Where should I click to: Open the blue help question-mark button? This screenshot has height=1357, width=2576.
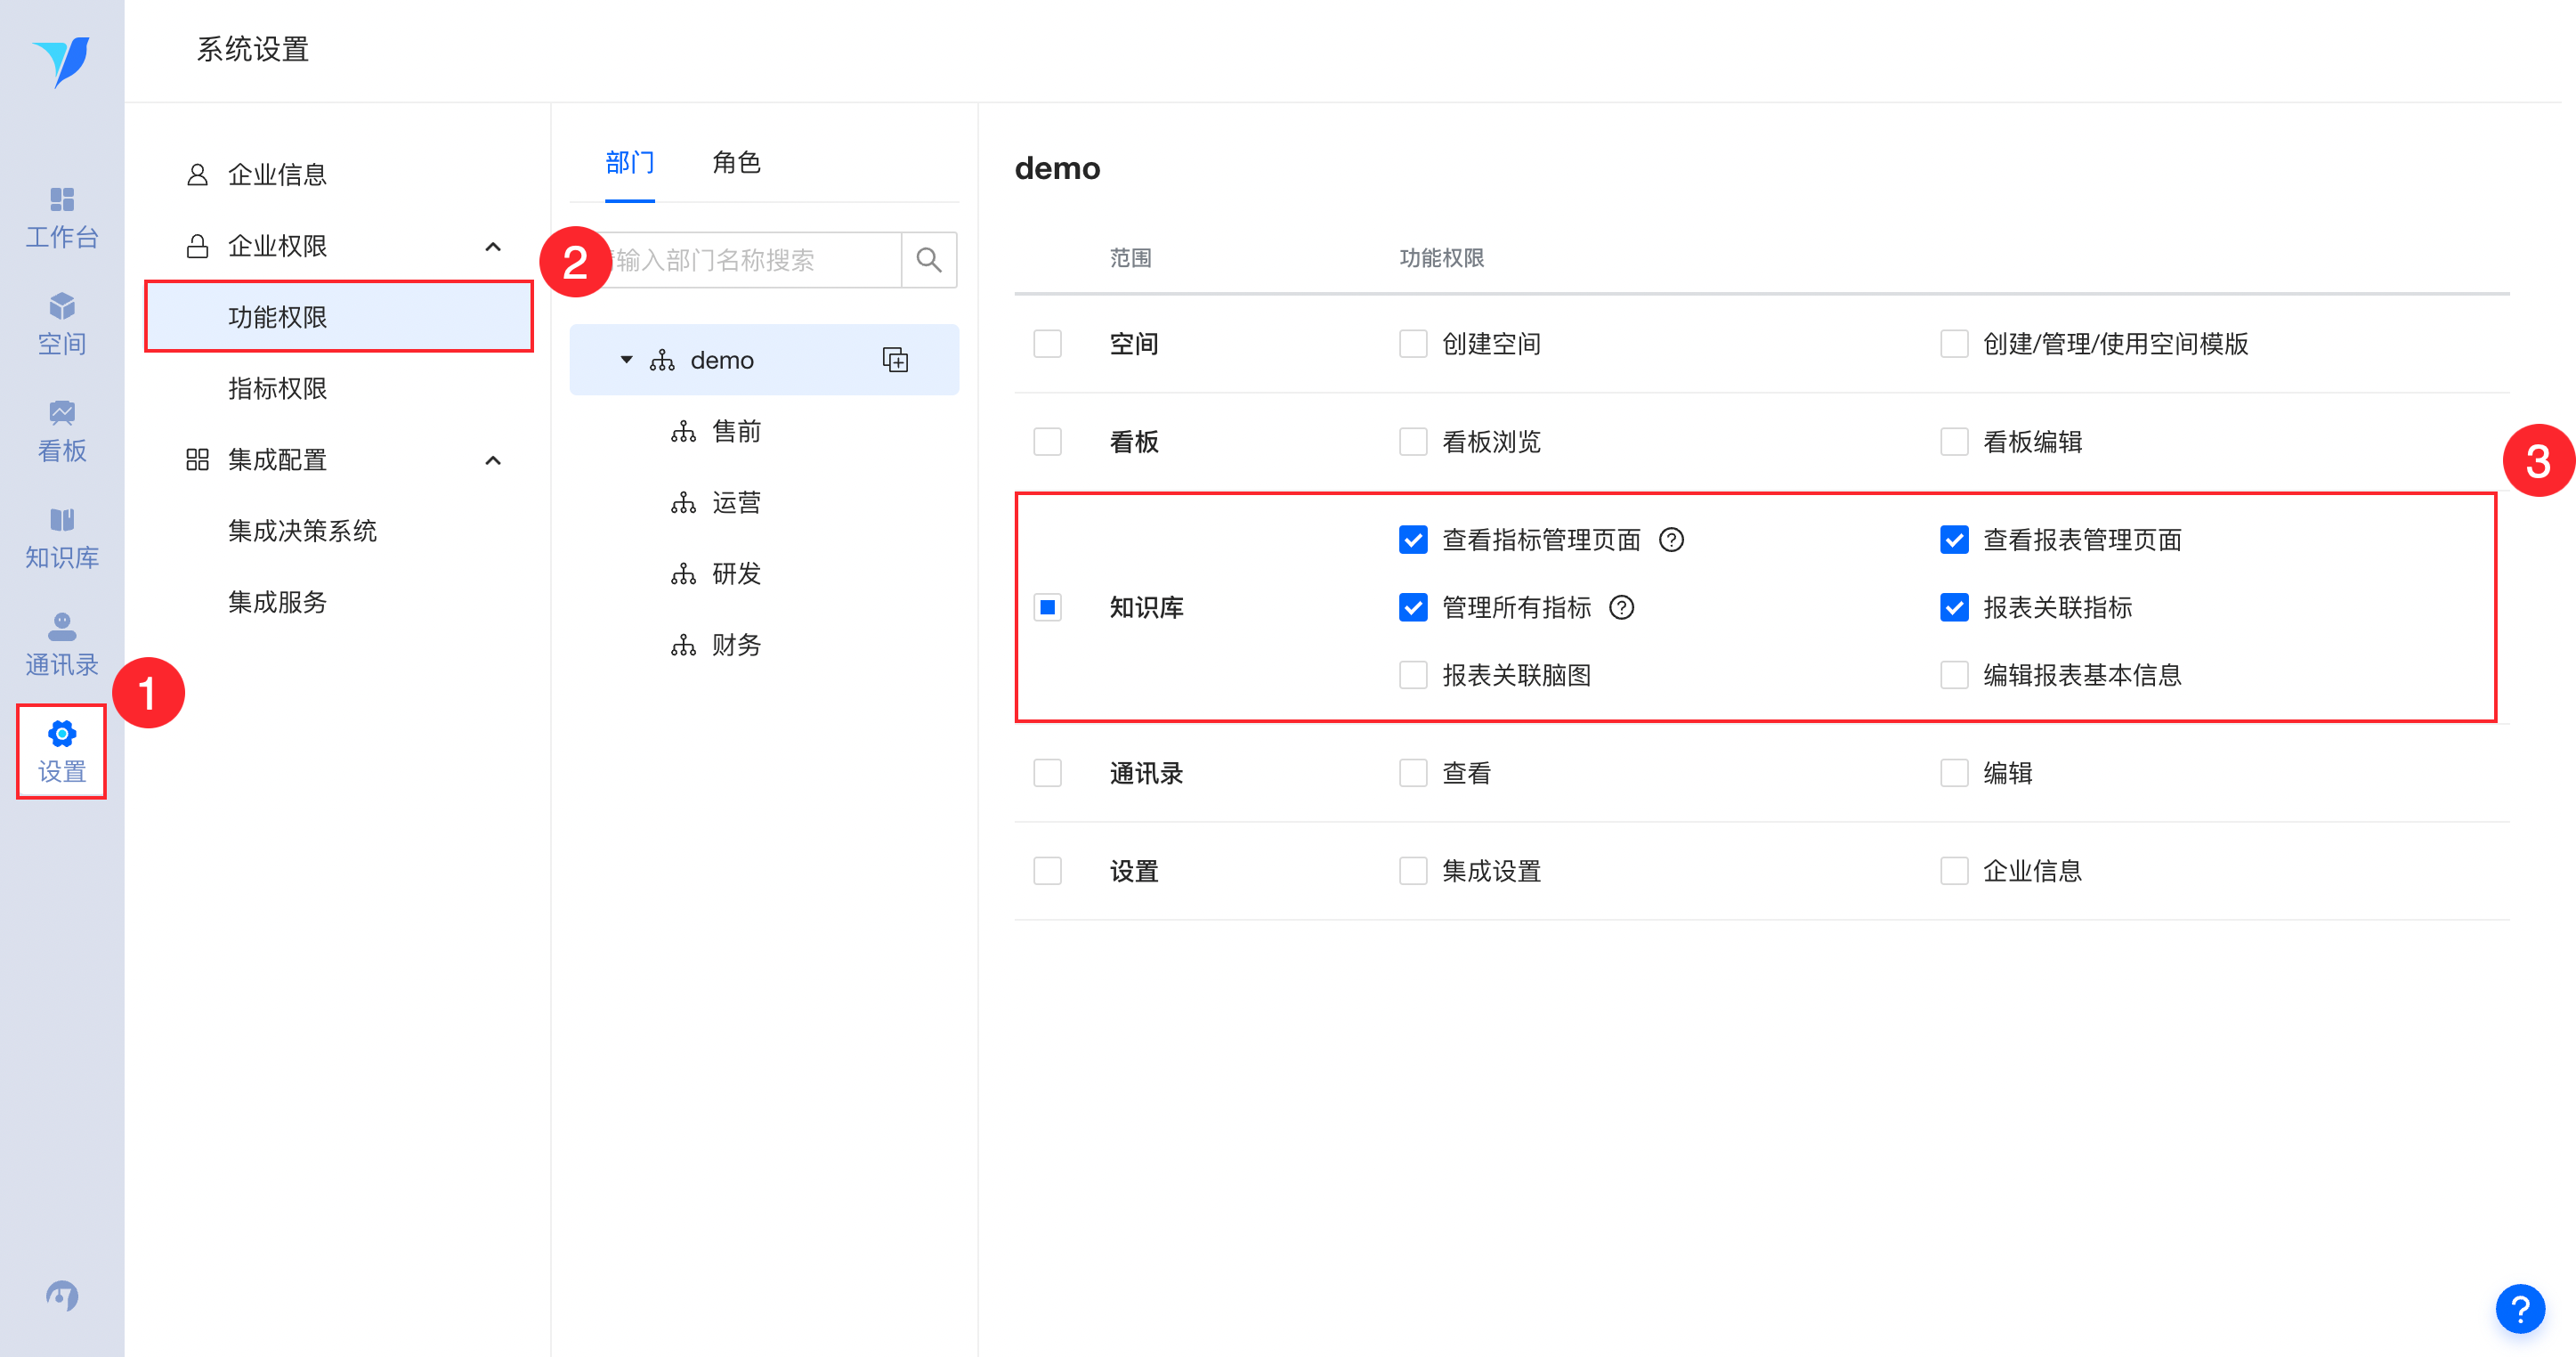pos(2519,1308)
